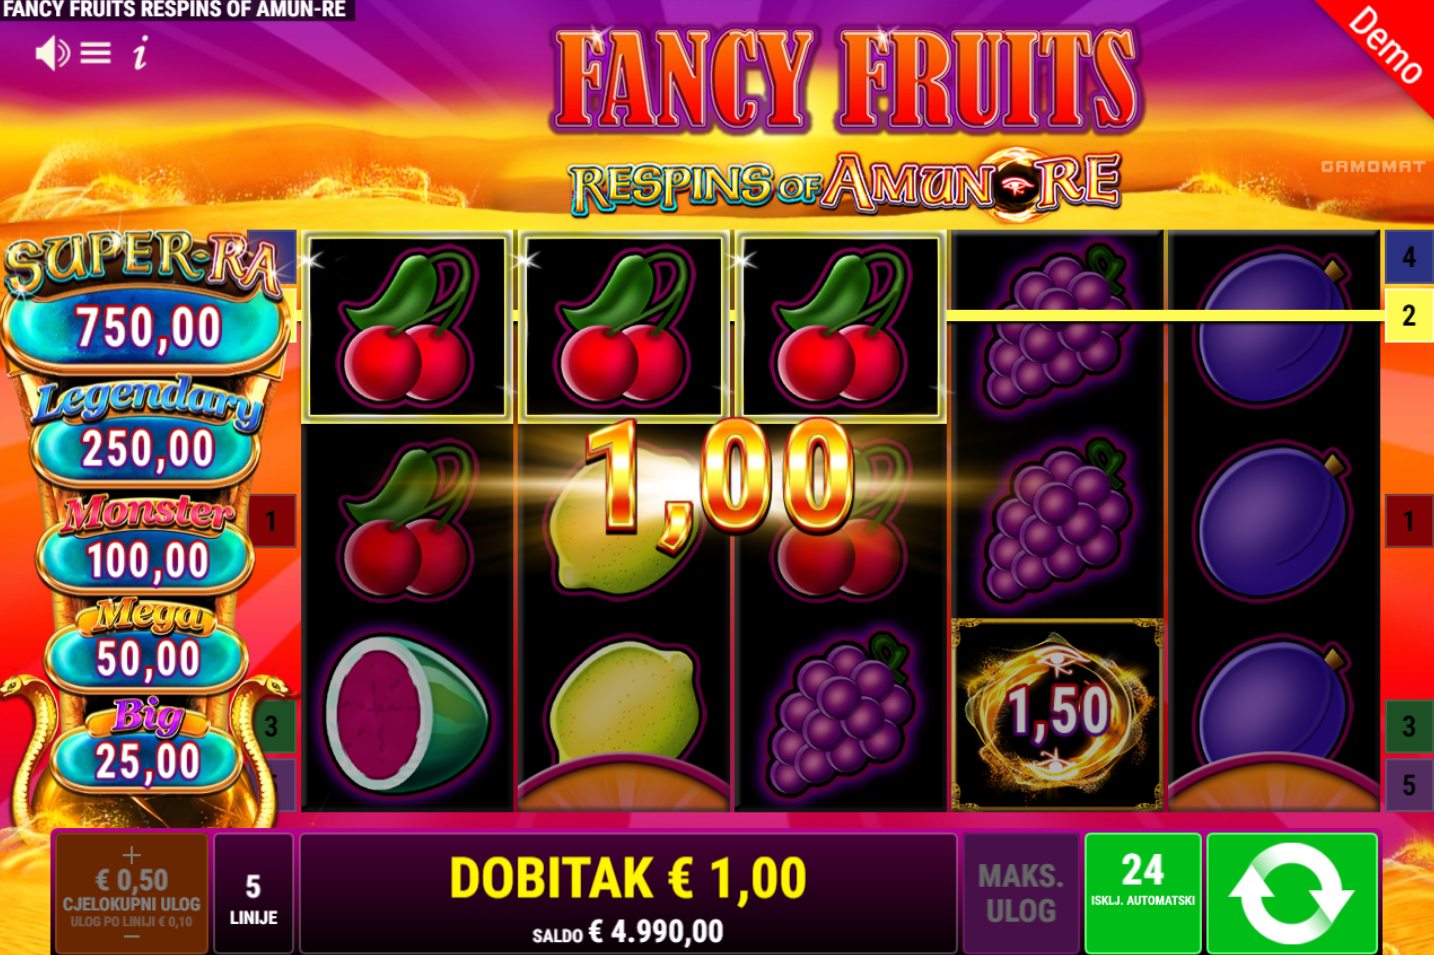Decrease total bet with minus sign
The width and height of the screenshot is (1434, 955).
pyautogui.click(x=131, y=937)
